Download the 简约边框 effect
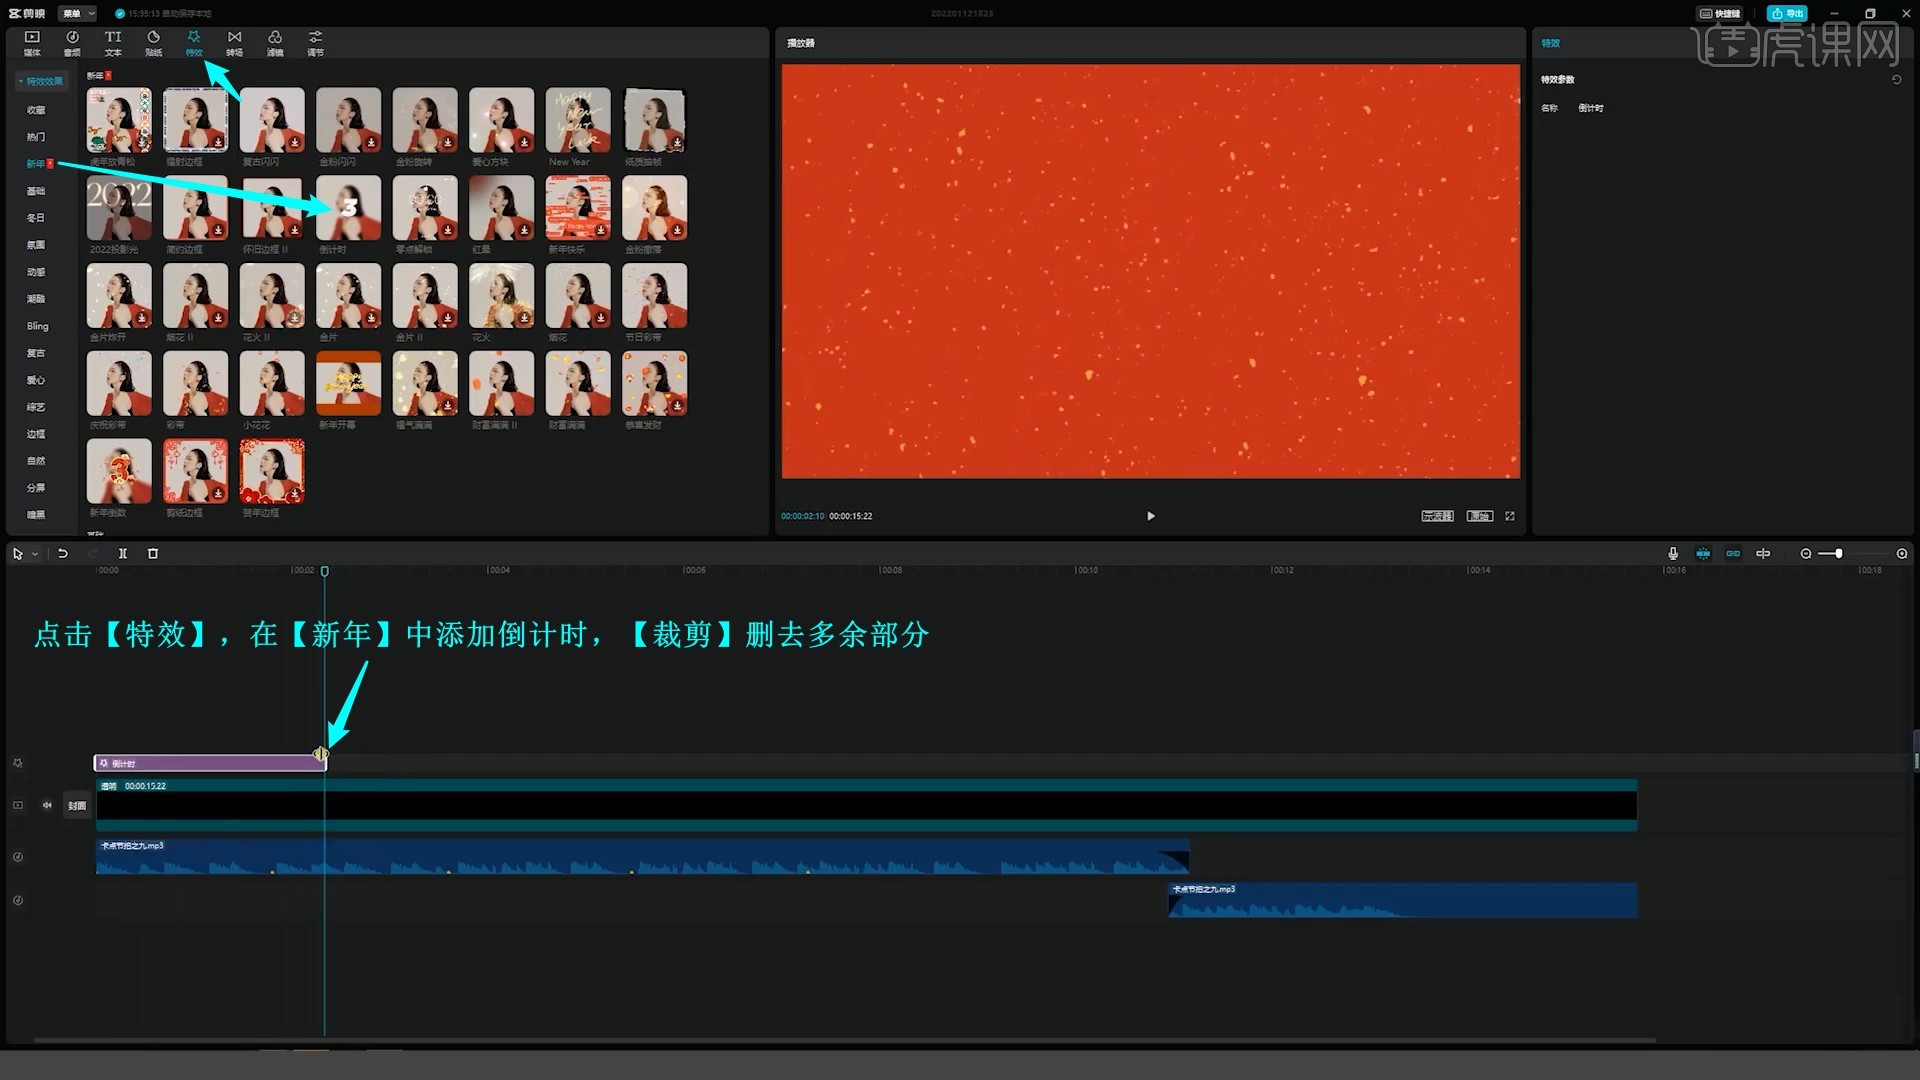Viewport: 1920px width, 1080px height. pyautogui.click(x=218, y=231)
